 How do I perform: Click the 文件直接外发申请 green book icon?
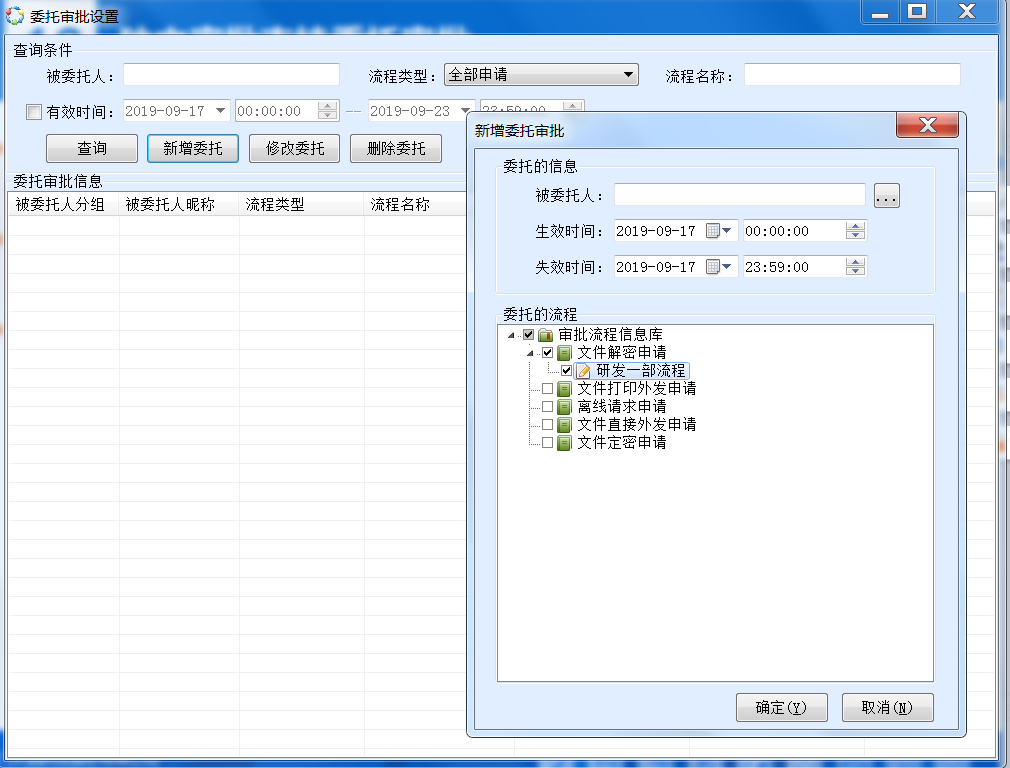(564, 425)
